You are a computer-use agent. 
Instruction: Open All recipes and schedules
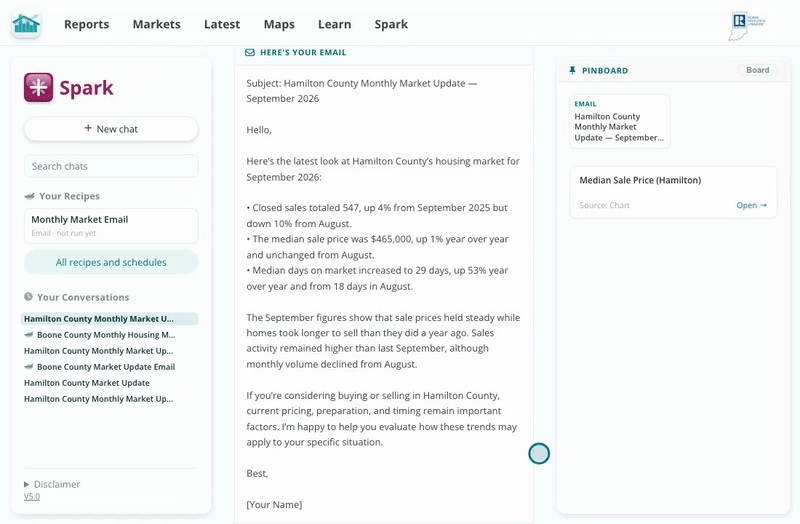coord(111,262)
